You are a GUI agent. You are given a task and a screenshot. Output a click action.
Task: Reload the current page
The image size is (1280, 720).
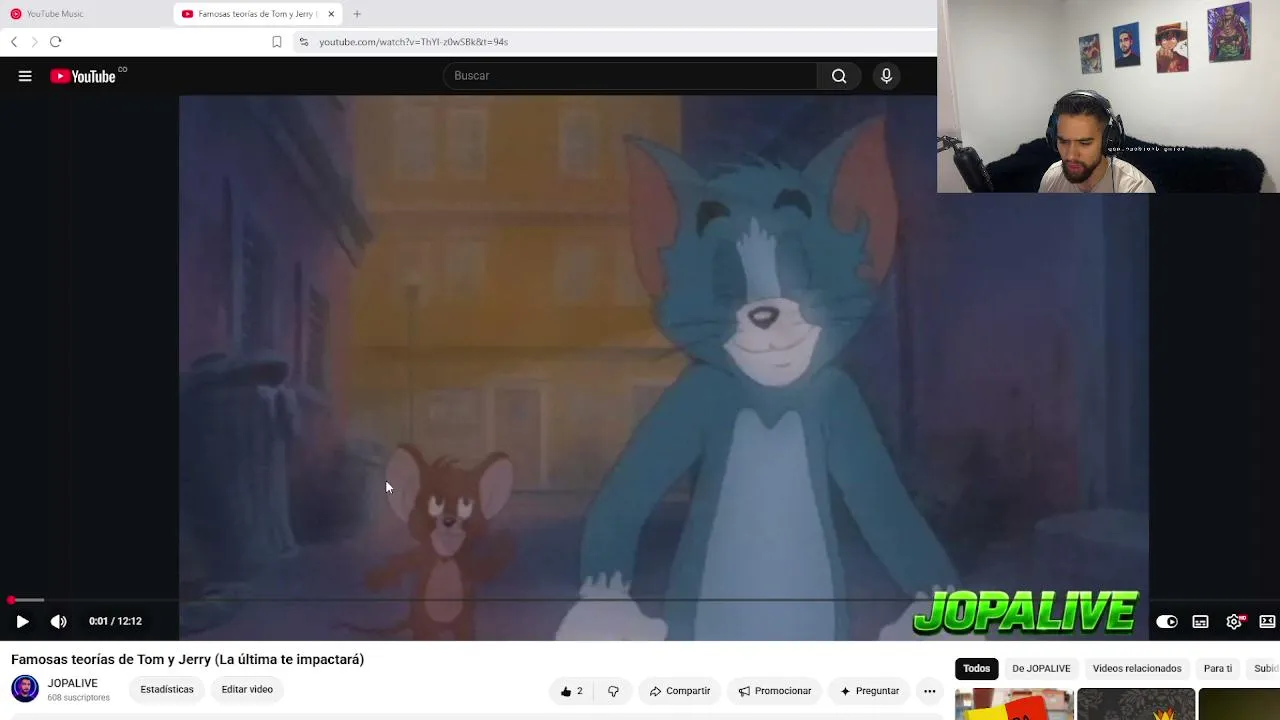point(56,42)
